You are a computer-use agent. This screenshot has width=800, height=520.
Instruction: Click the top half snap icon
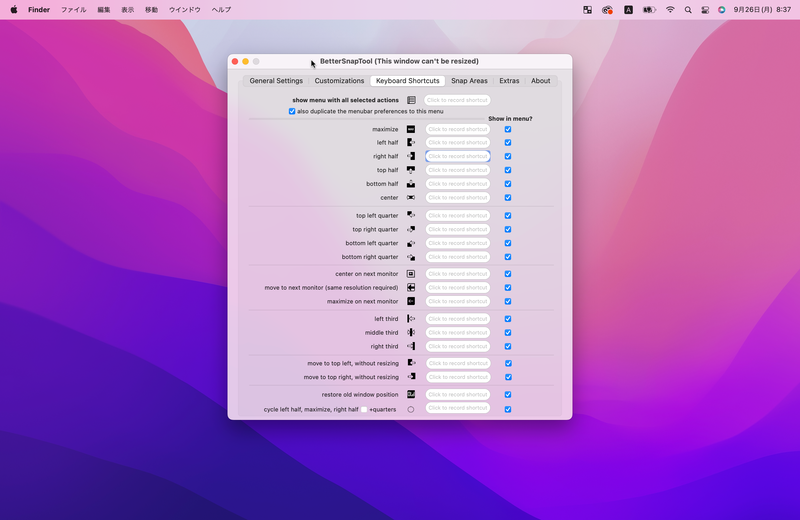pos(411,170)
